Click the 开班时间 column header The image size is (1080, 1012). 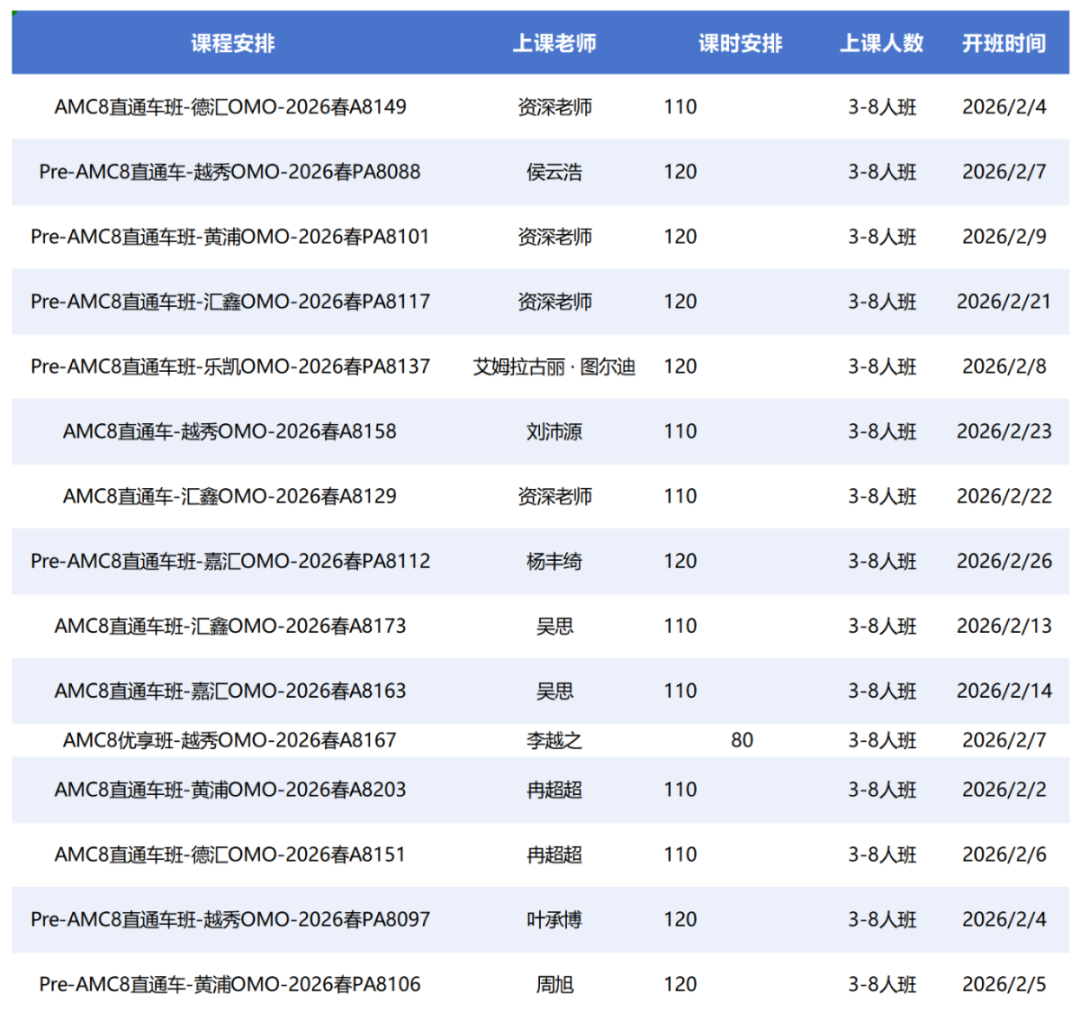(x=1005, y=43)
